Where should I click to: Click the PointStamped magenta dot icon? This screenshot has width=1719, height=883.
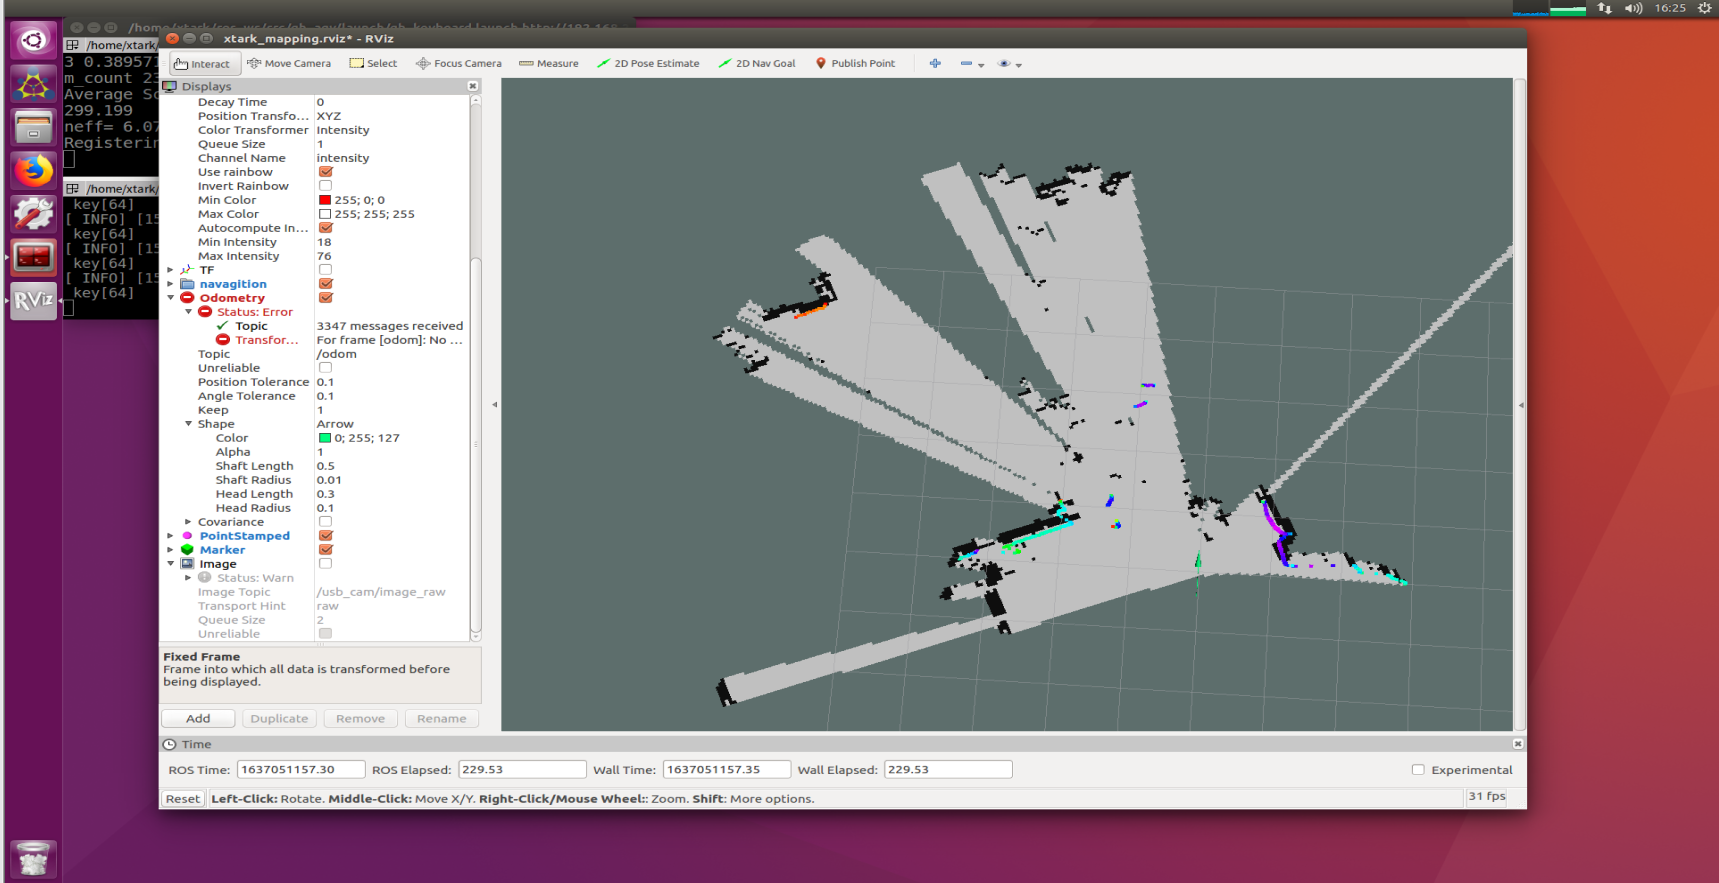[187, 536]
